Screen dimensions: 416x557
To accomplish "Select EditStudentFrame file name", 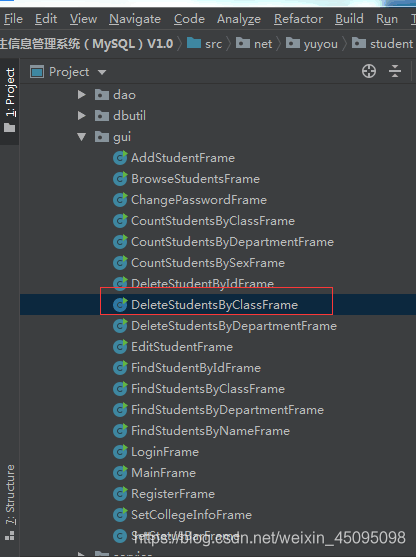I will pos(182,347).
